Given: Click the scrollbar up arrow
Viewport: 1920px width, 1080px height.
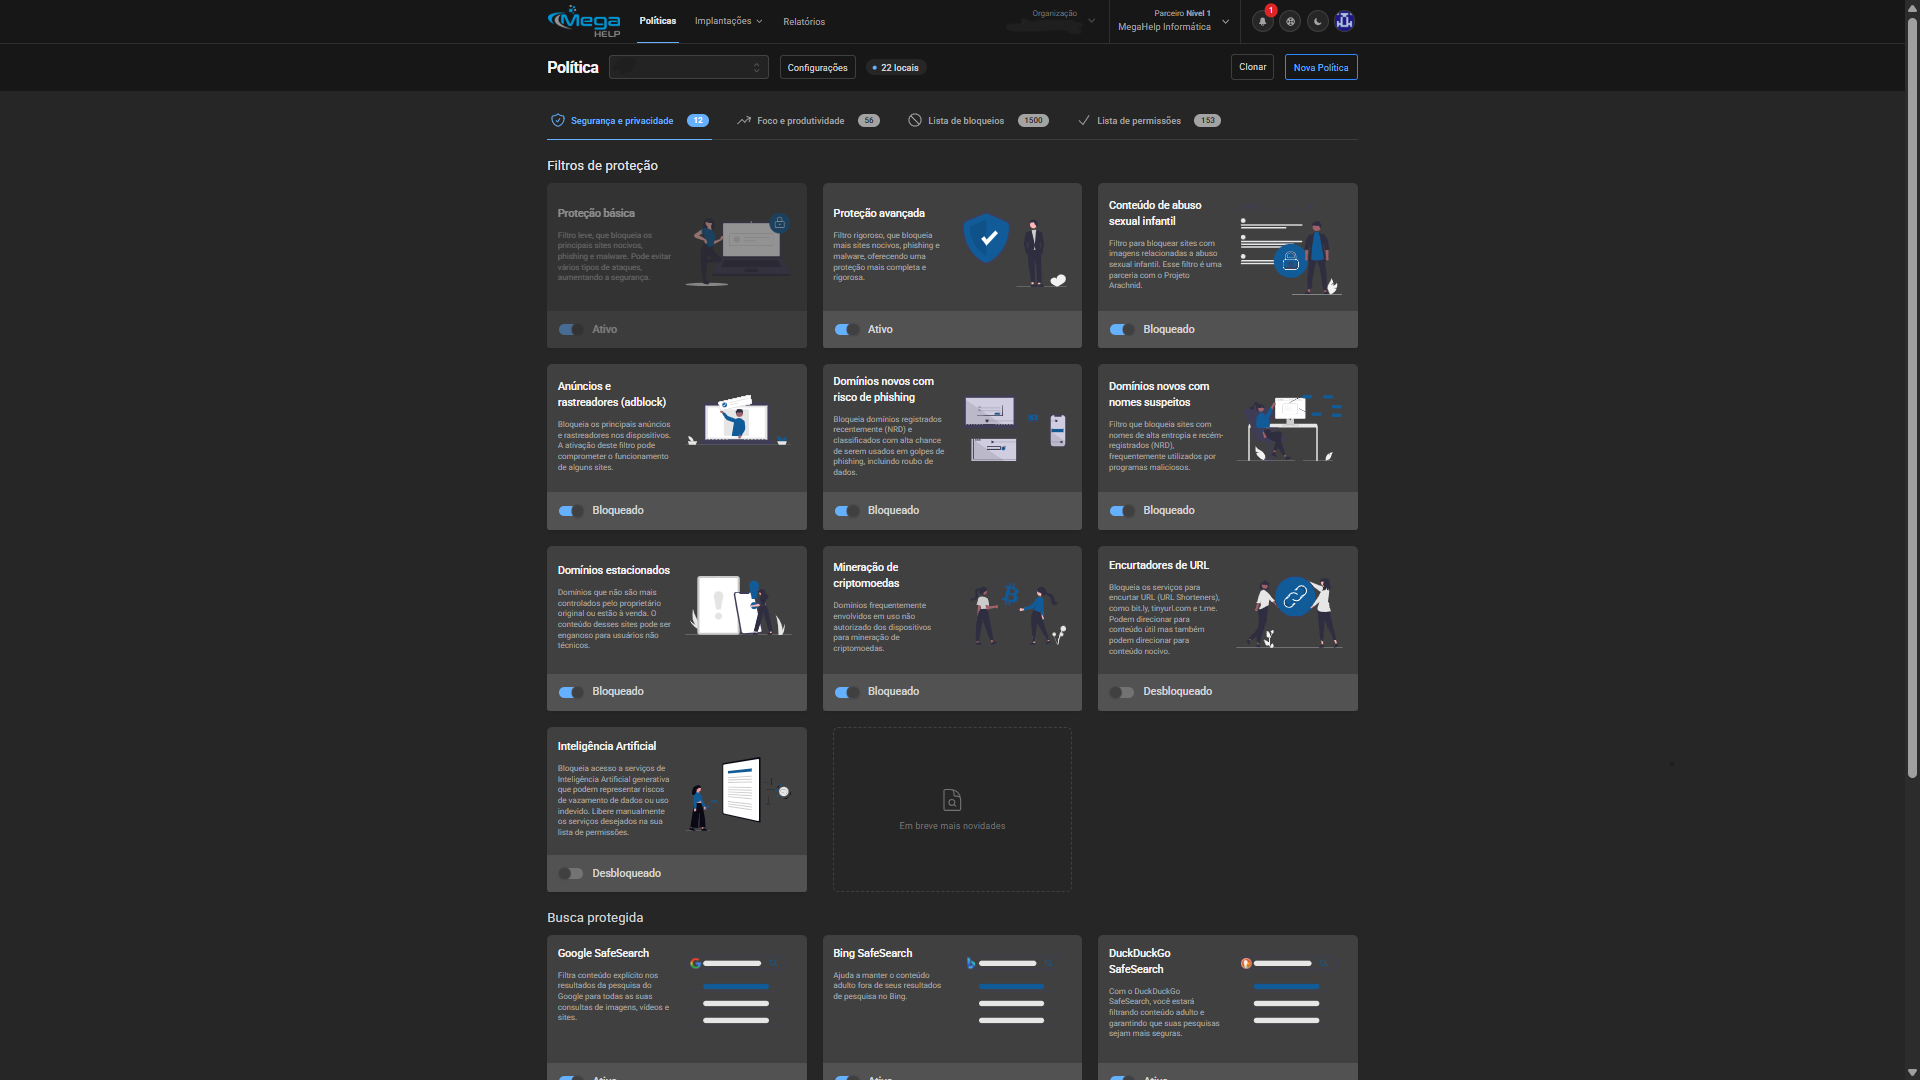Looking at the screenshot, I should pyautogui.click(x=1912, y=7).
